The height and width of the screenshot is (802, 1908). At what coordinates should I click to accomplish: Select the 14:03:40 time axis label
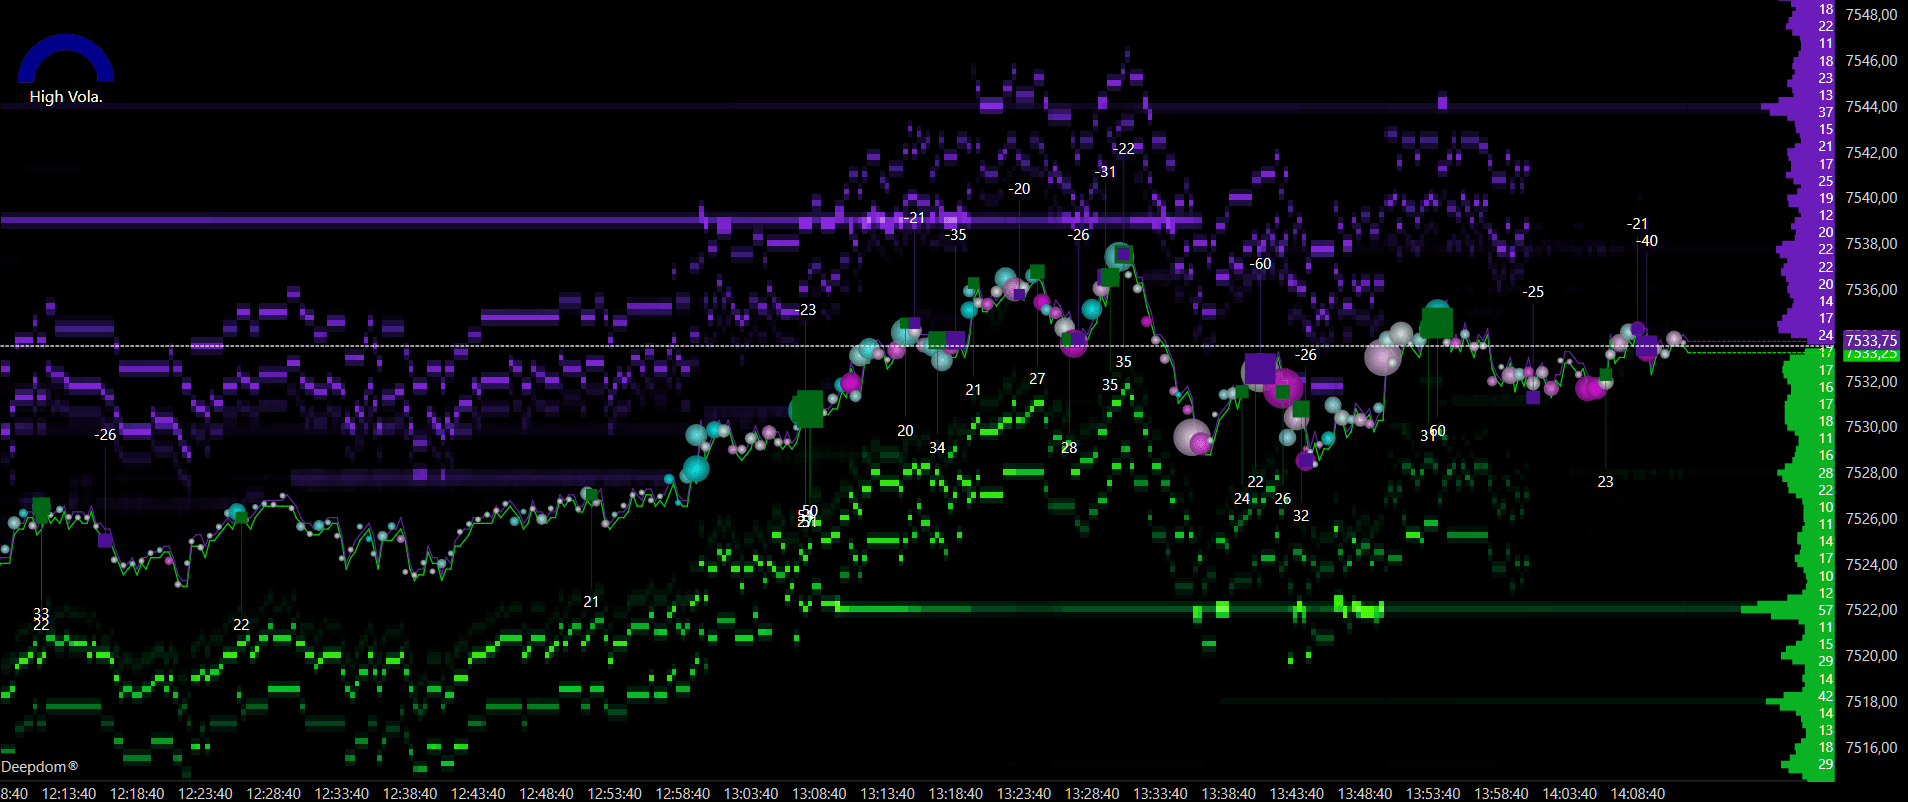[1569, 794]
